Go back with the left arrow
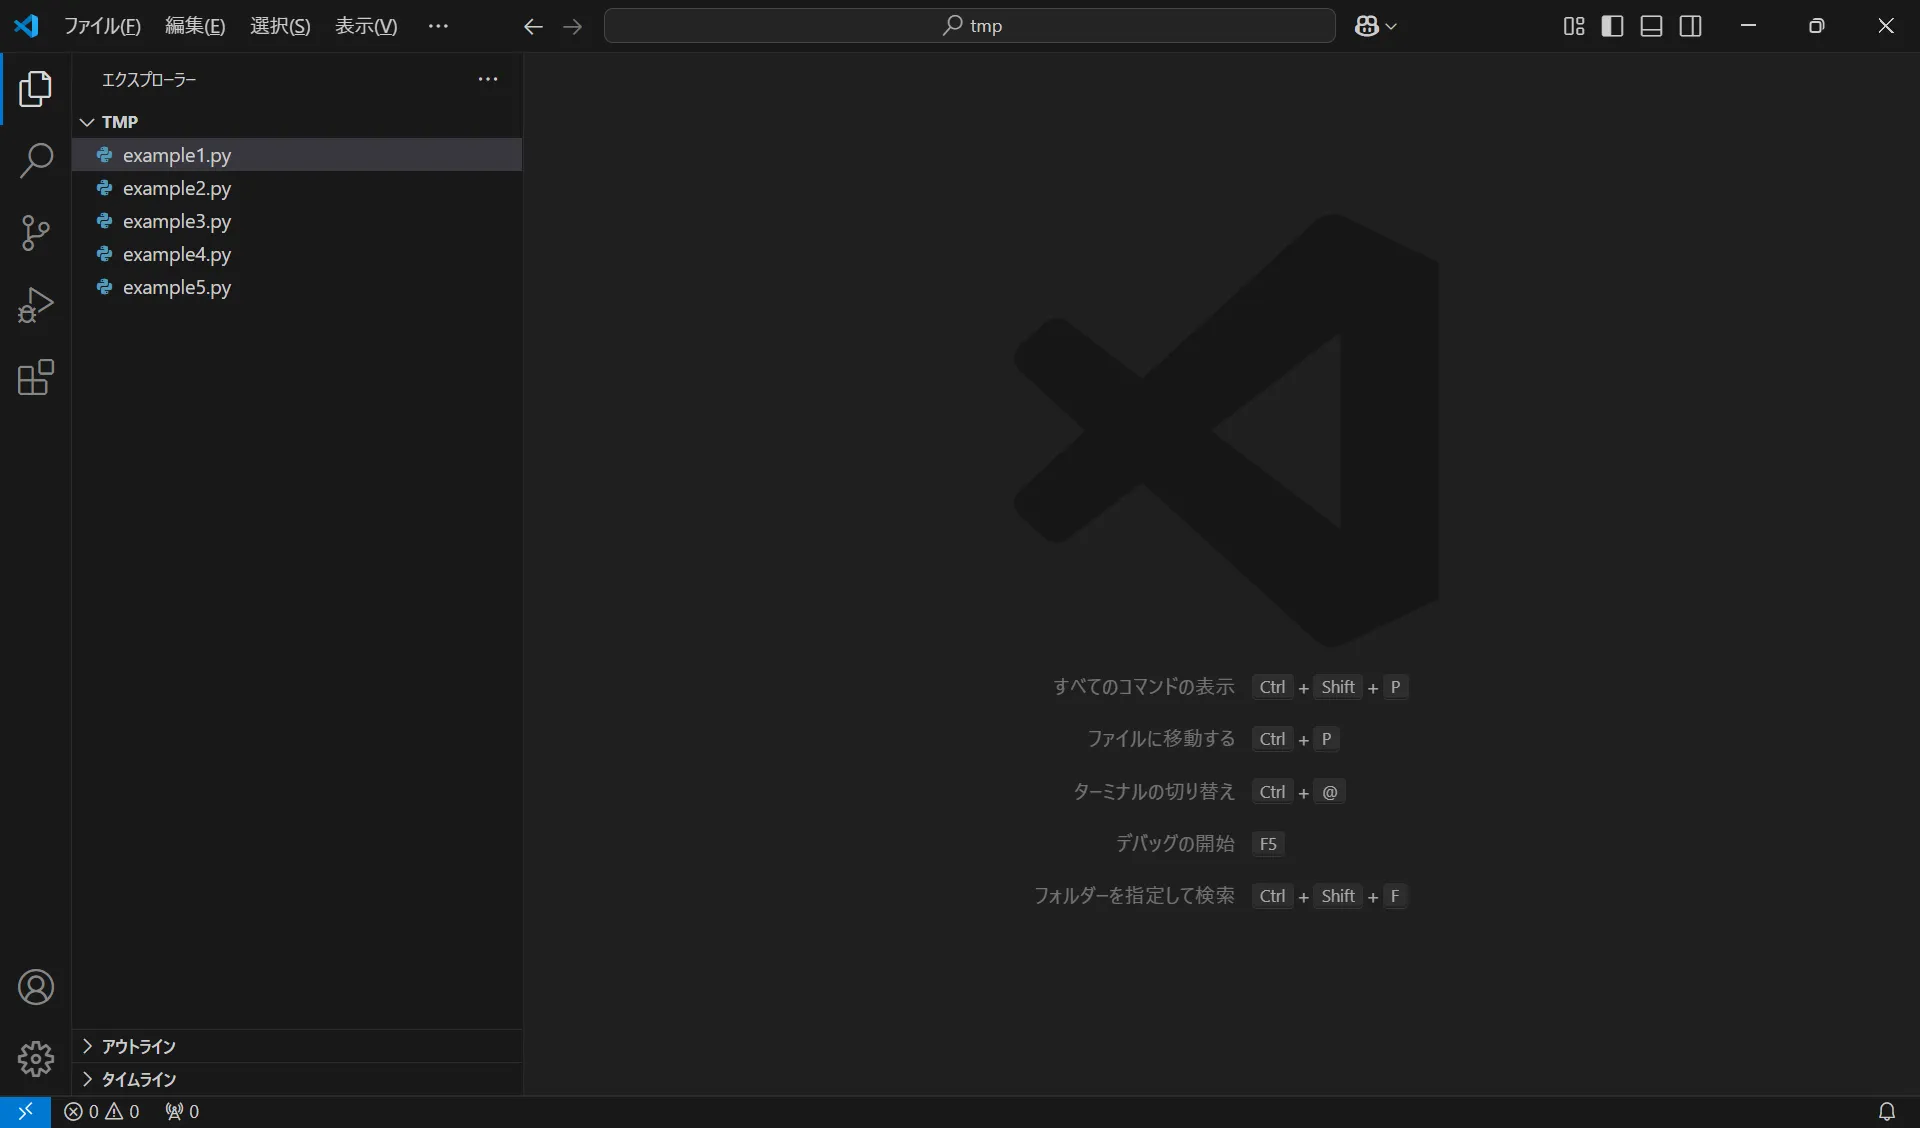Image resolution: width=1920 pixels, height=1128 pixels. (x=533, y=26)
